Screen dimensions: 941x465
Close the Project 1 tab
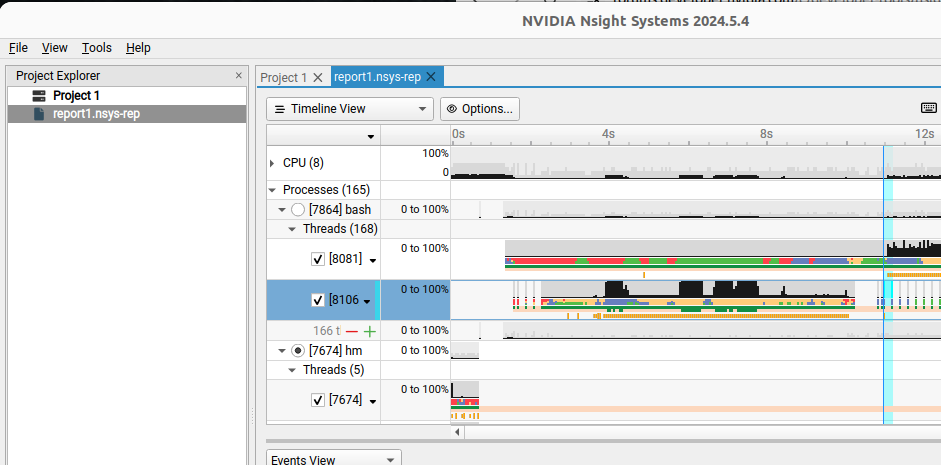click(x=318, y=77)
